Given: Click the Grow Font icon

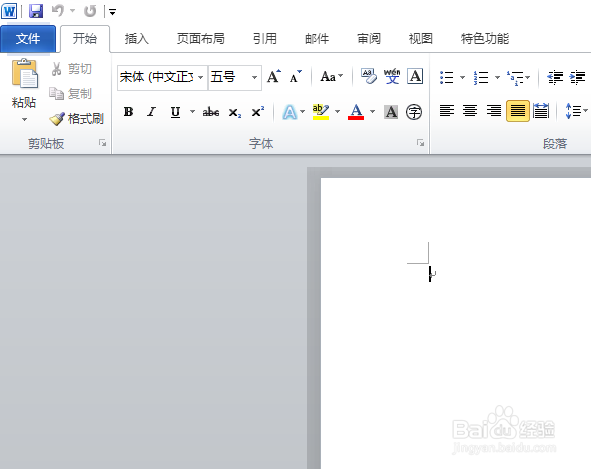Looking at the screenshot, I should (274, 77).
